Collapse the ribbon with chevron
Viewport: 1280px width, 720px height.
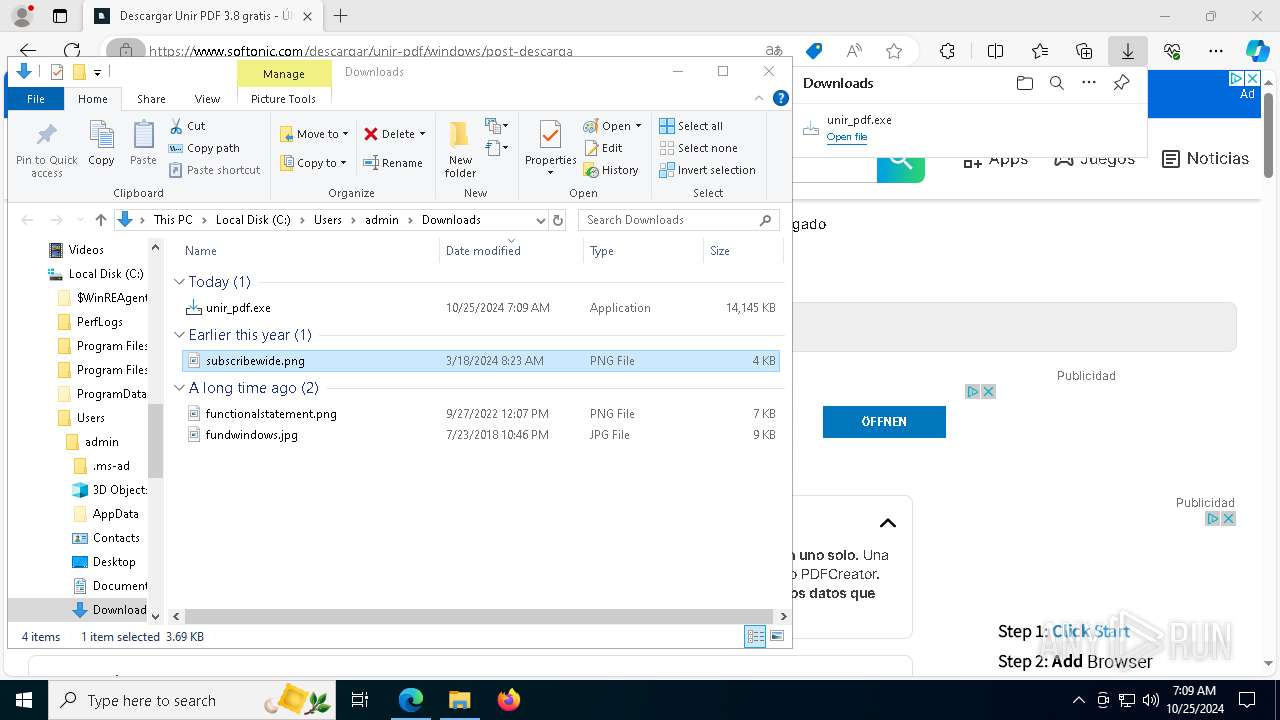point(759,98)
